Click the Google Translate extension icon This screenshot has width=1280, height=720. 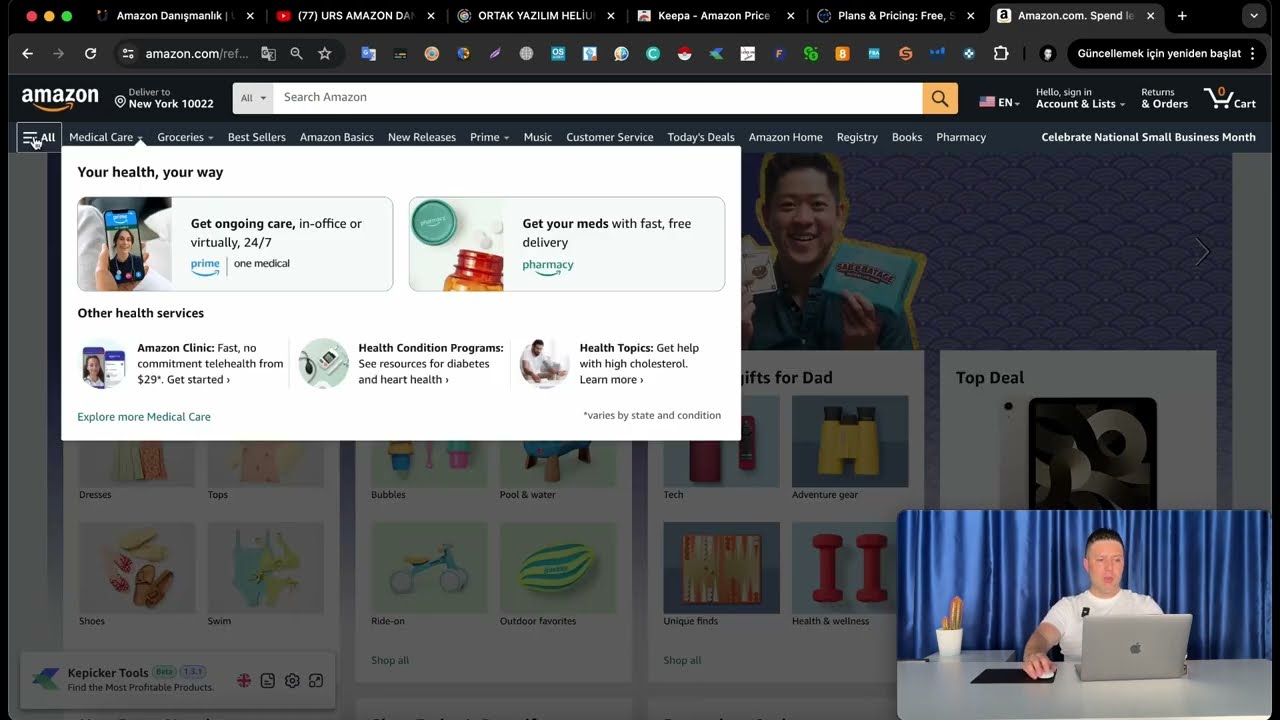point(368,53)
